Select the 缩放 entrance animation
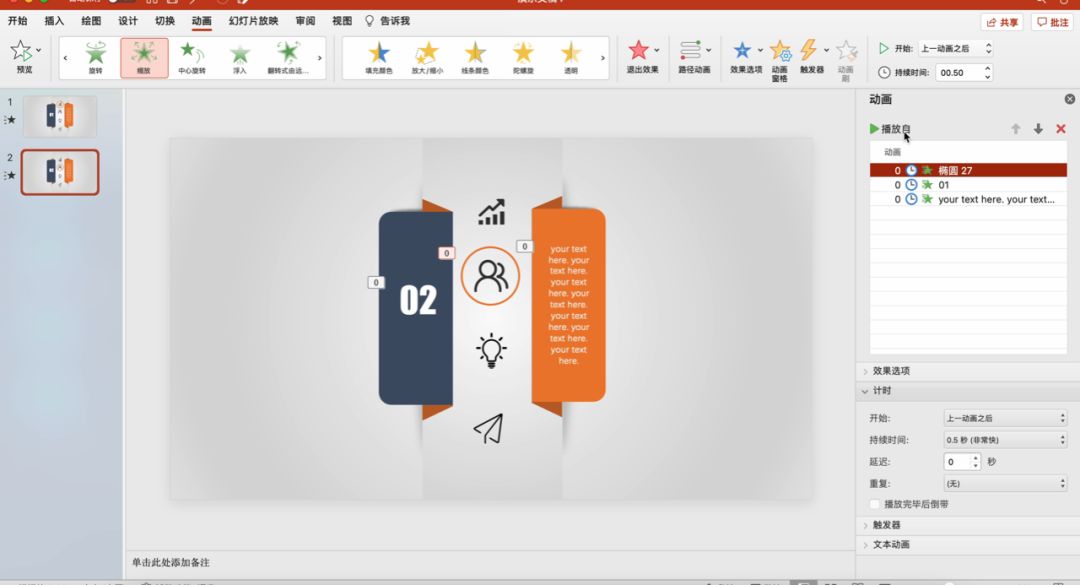 pyautogui.click(x=144, y=57)
